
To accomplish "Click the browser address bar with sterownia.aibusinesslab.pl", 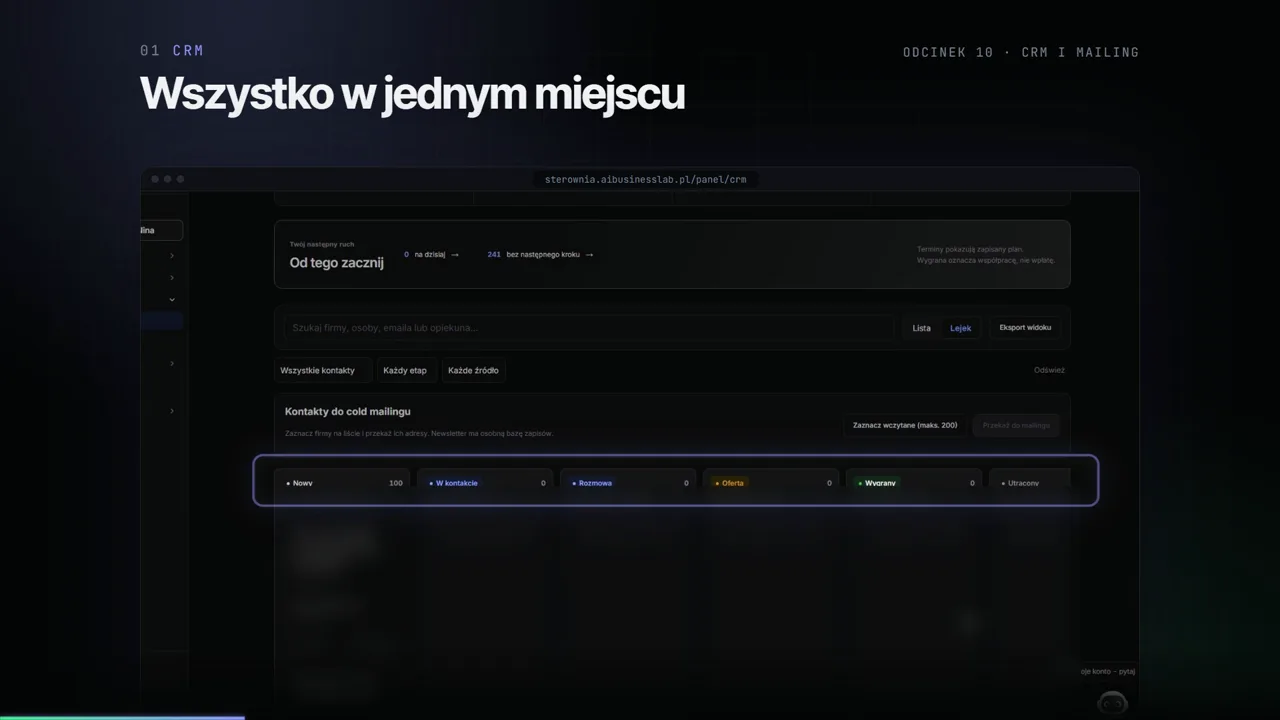I will click(645, 180).
